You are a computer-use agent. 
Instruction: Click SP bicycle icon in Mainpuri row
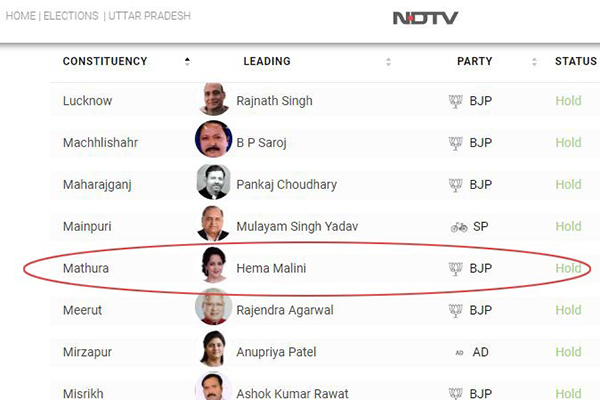tap(459, 227)
